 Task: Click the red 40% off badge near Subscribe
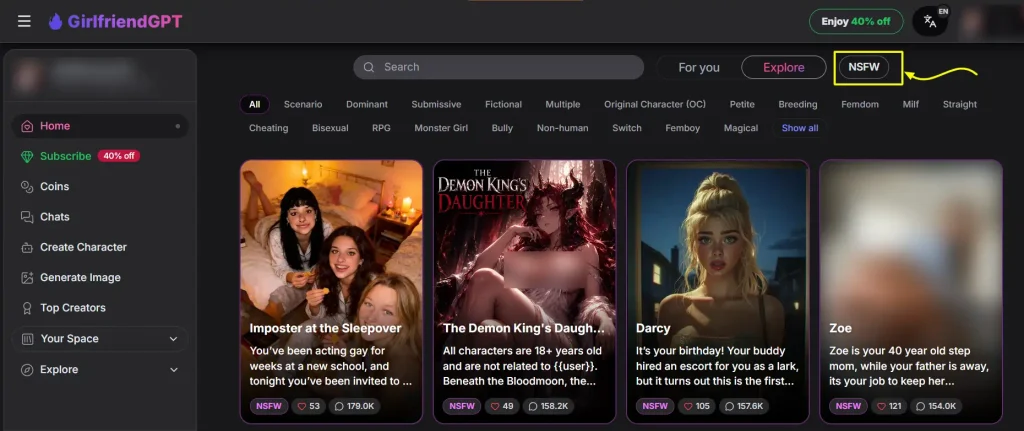click(119, 156)
